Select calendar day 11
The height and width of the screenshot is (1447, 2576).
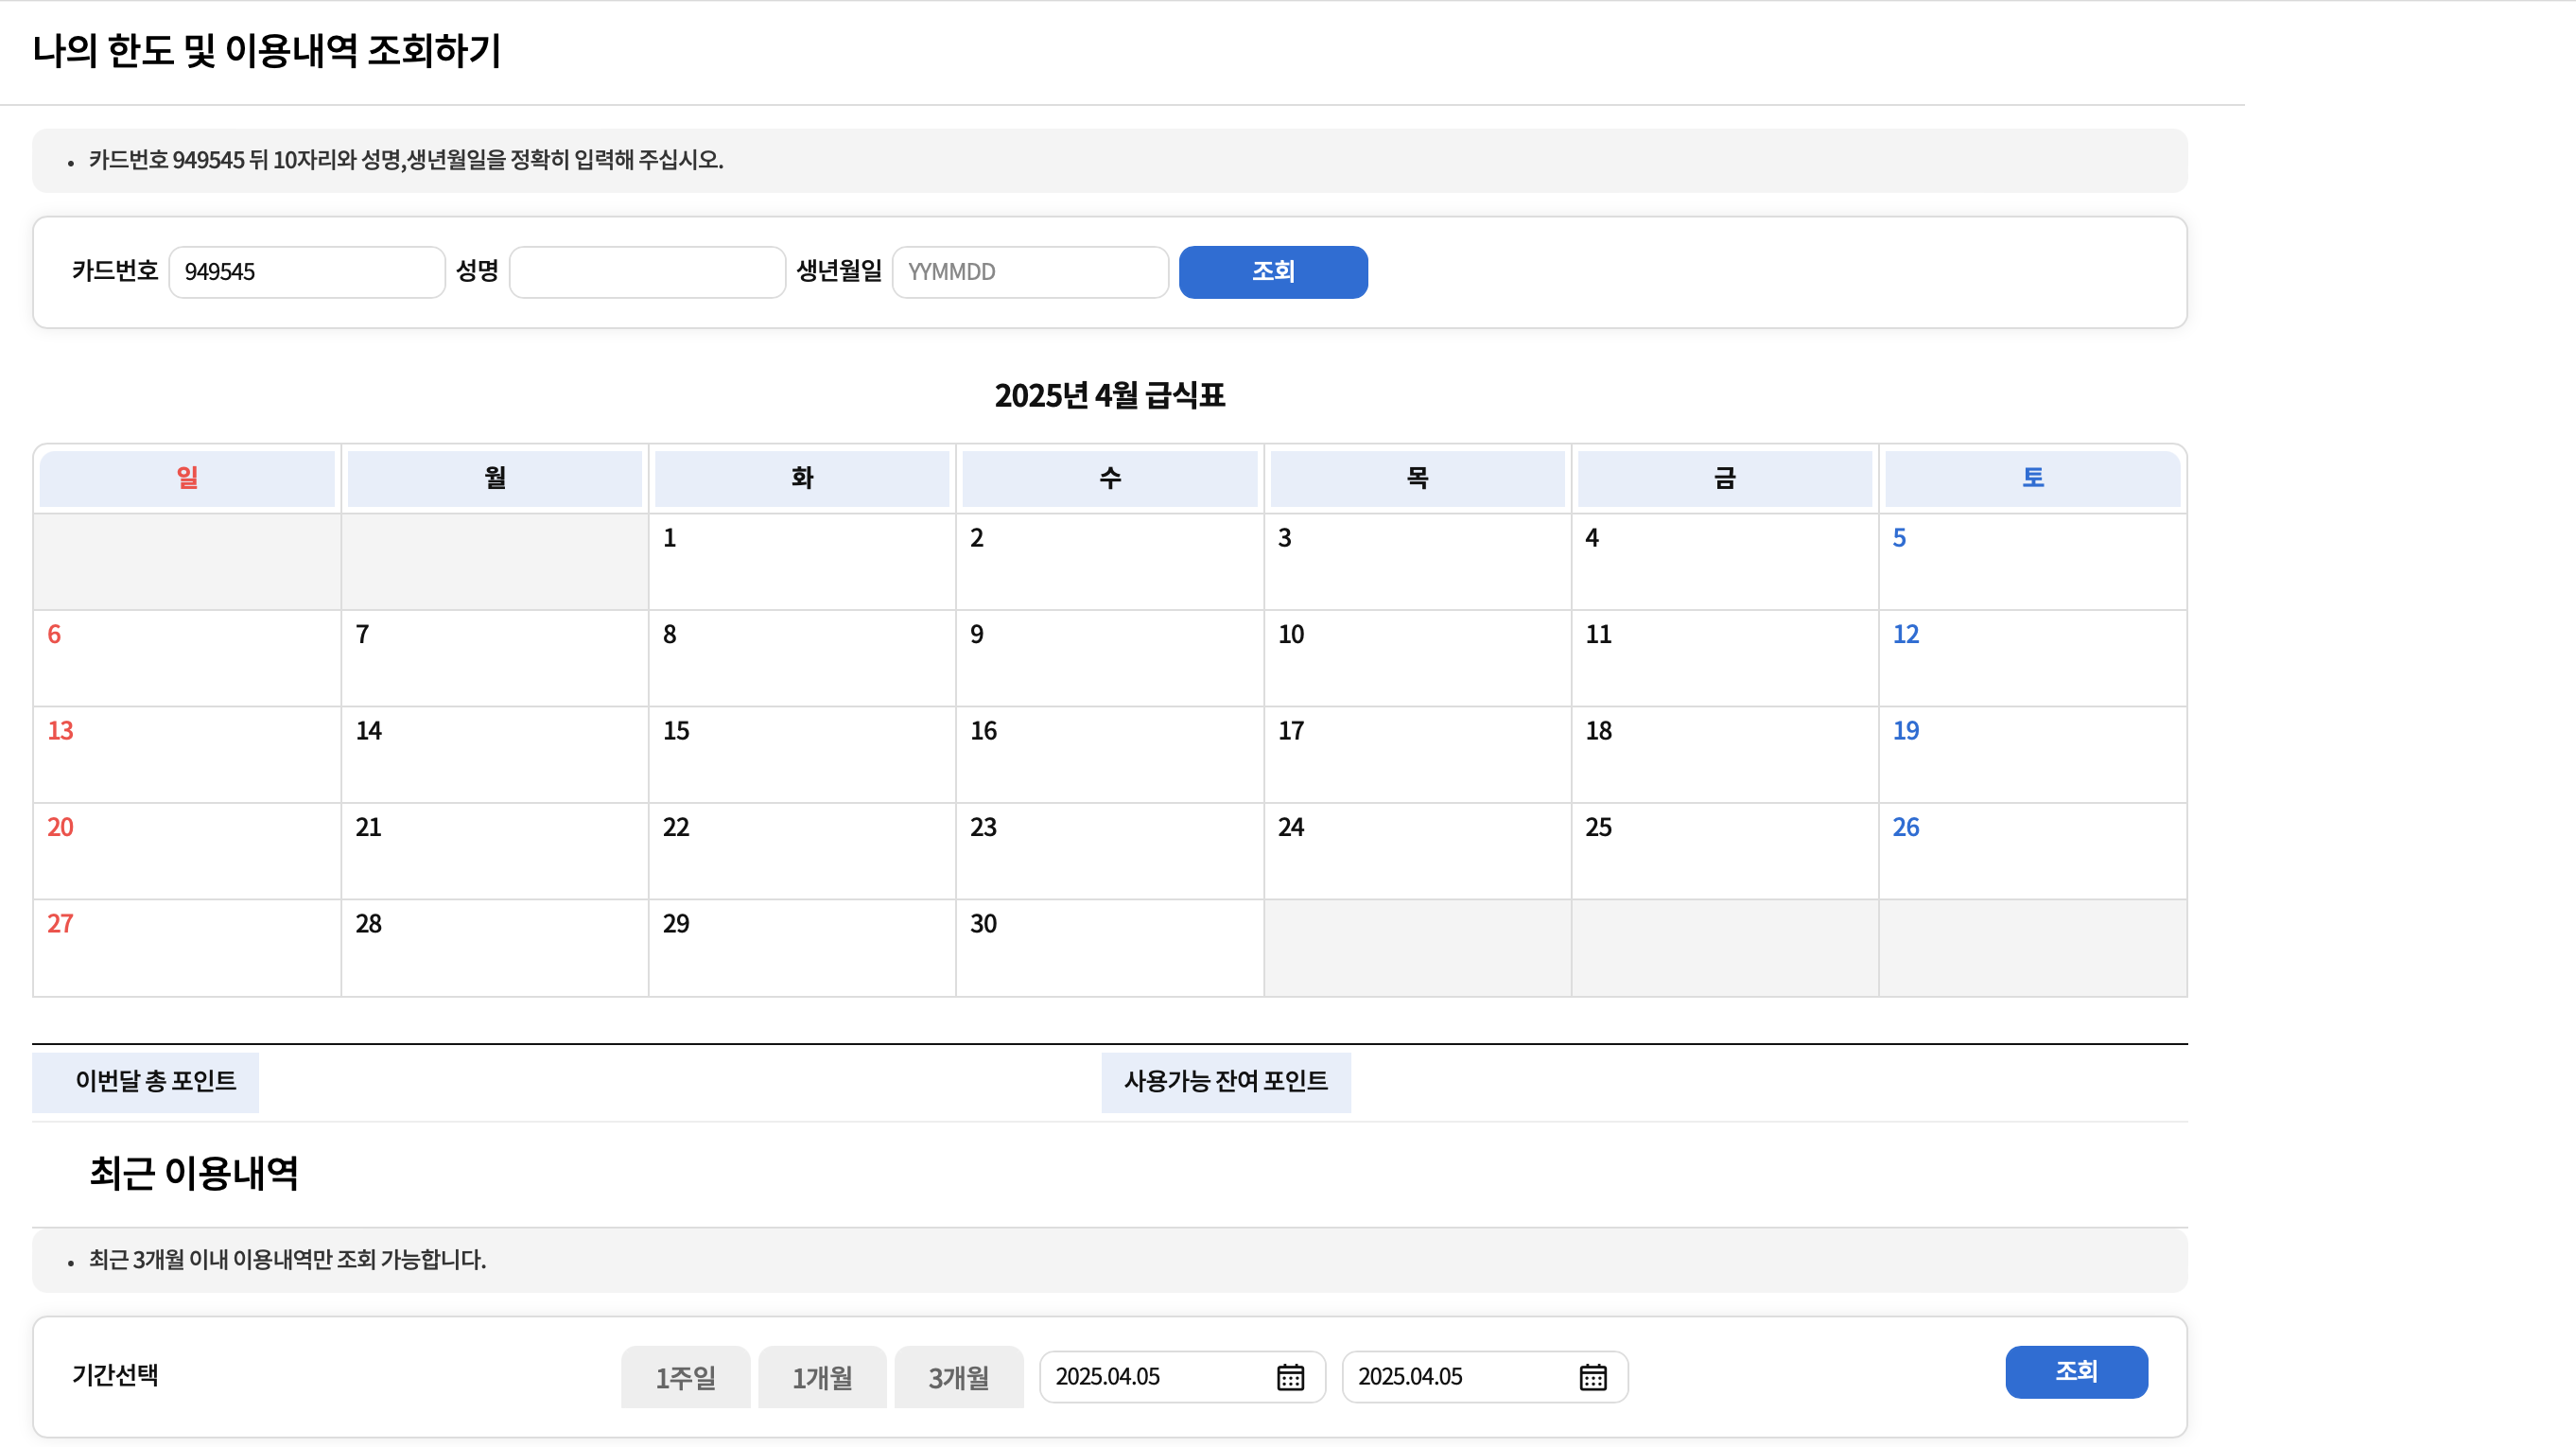1725,658
